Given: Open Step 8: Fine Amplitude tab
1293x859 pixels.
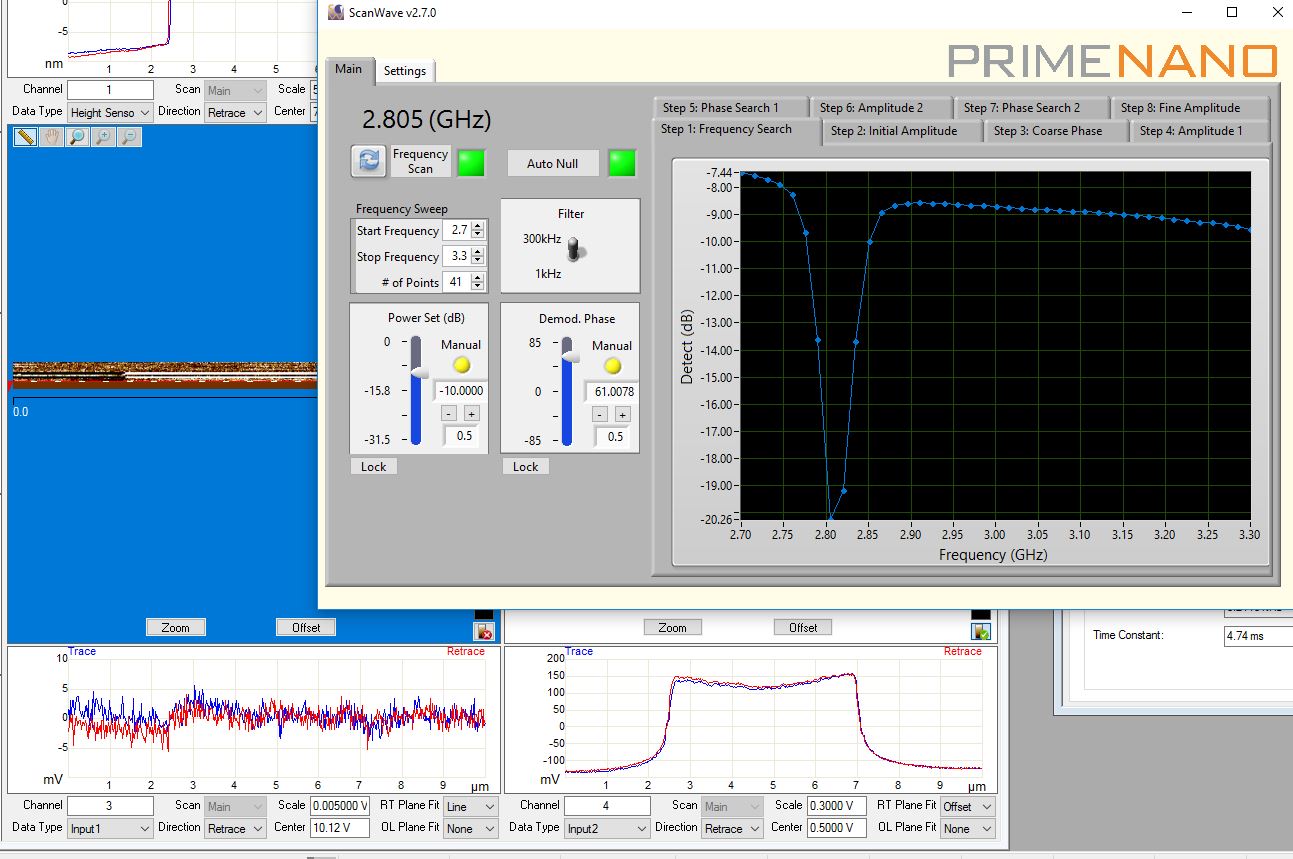Looking at the screenshot, I should [x=1188, y=107].
